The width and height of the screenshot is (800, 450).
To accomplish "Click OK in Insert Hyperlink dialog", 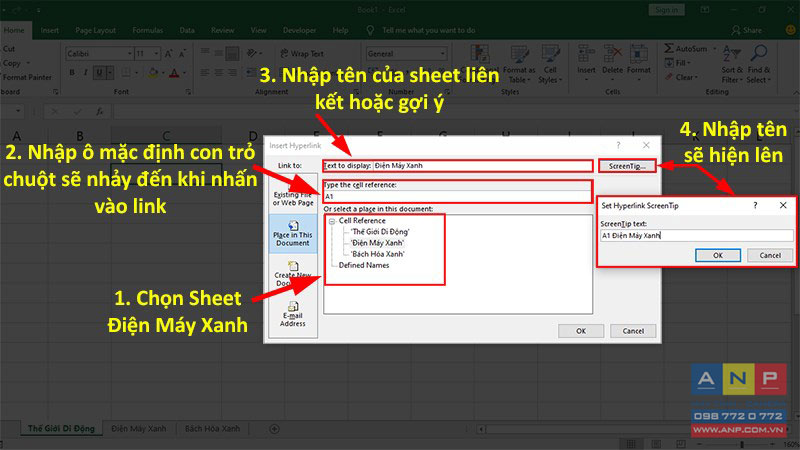I will tap(581, 331).
